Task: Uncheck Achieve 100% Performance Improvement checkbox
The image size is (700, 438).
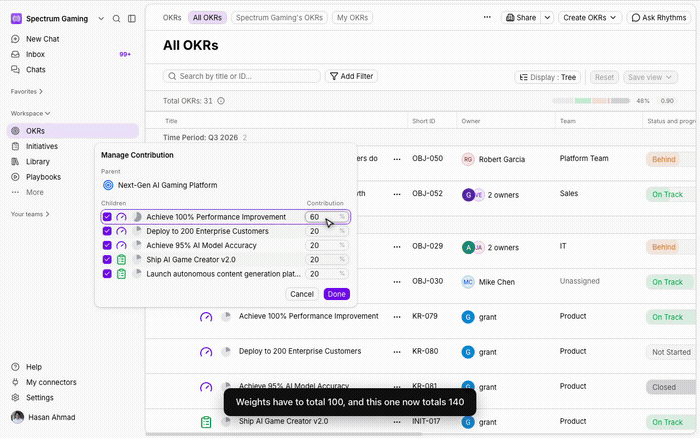Action: click(x=107, y=217)
